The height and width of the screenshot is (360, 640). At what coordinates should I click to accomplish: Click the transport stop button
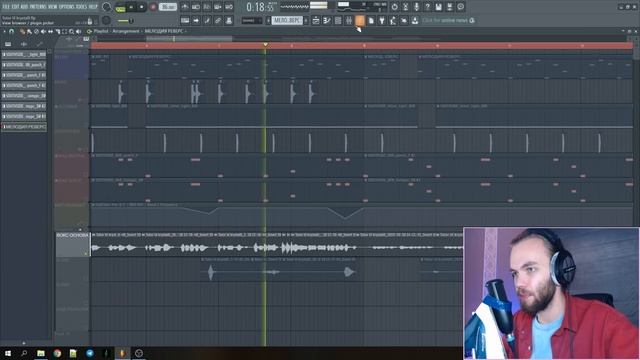click(142, 7)
